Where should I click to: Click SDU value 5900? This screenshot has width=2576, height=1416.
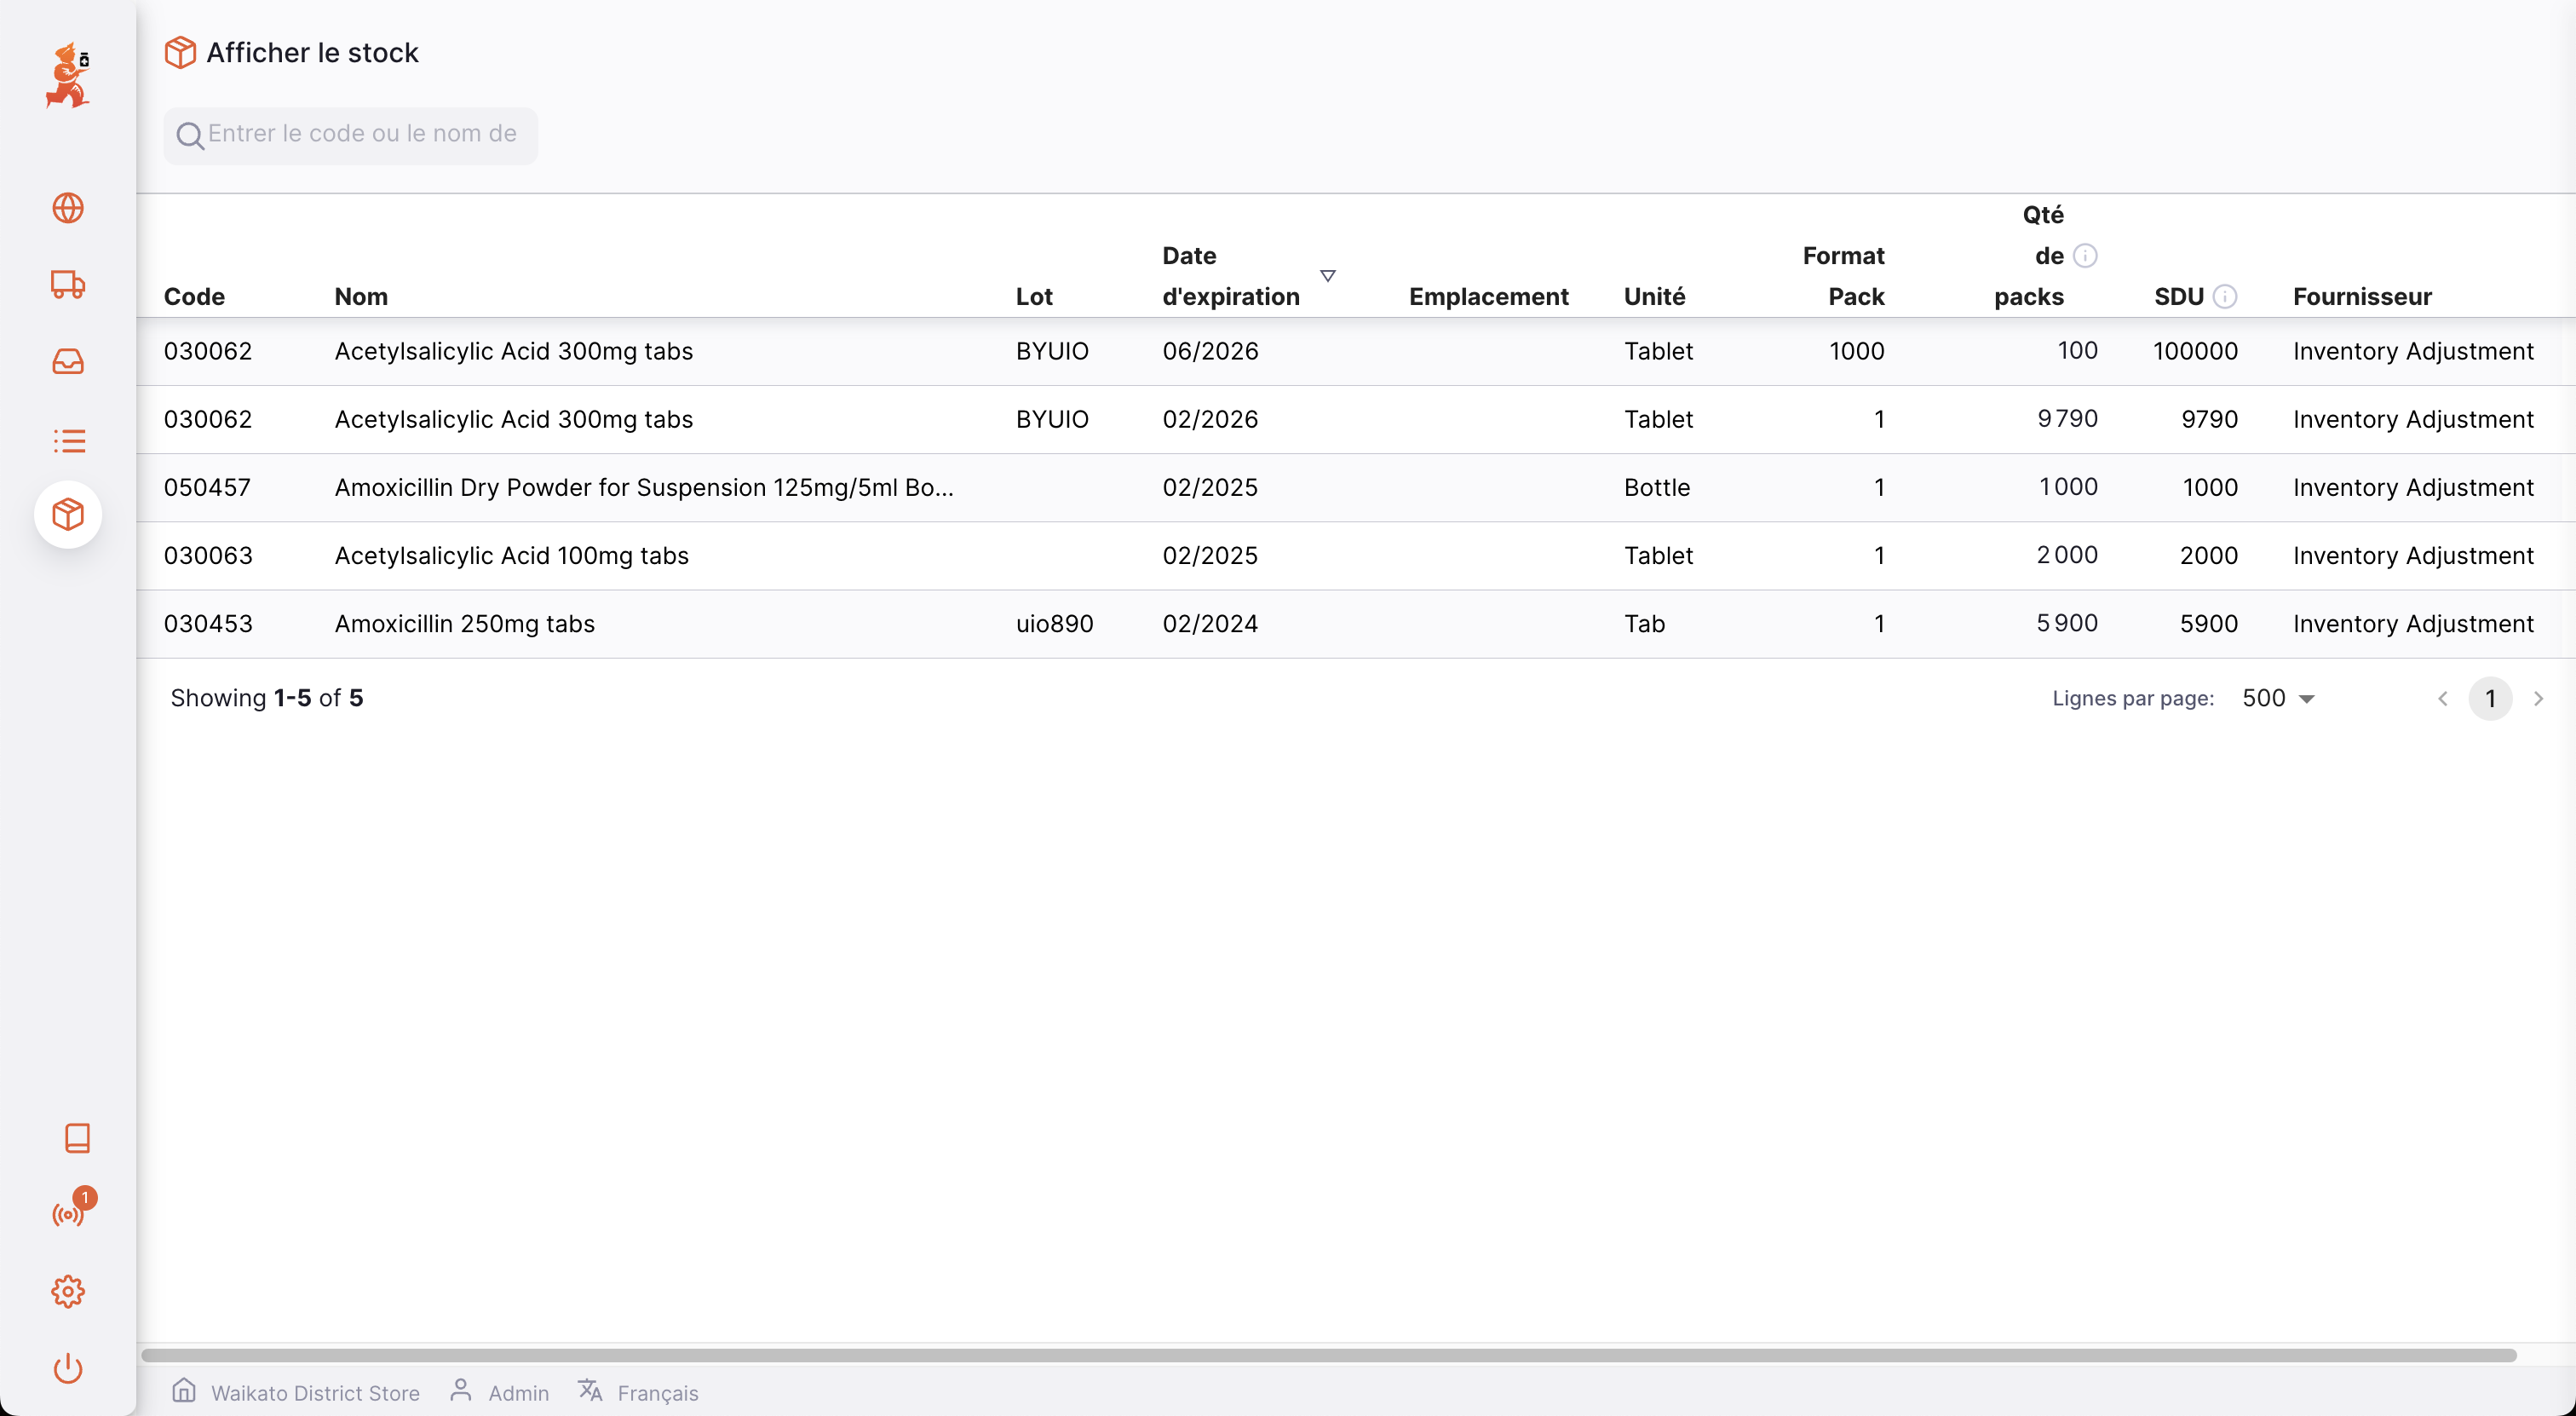[2208, 623]
